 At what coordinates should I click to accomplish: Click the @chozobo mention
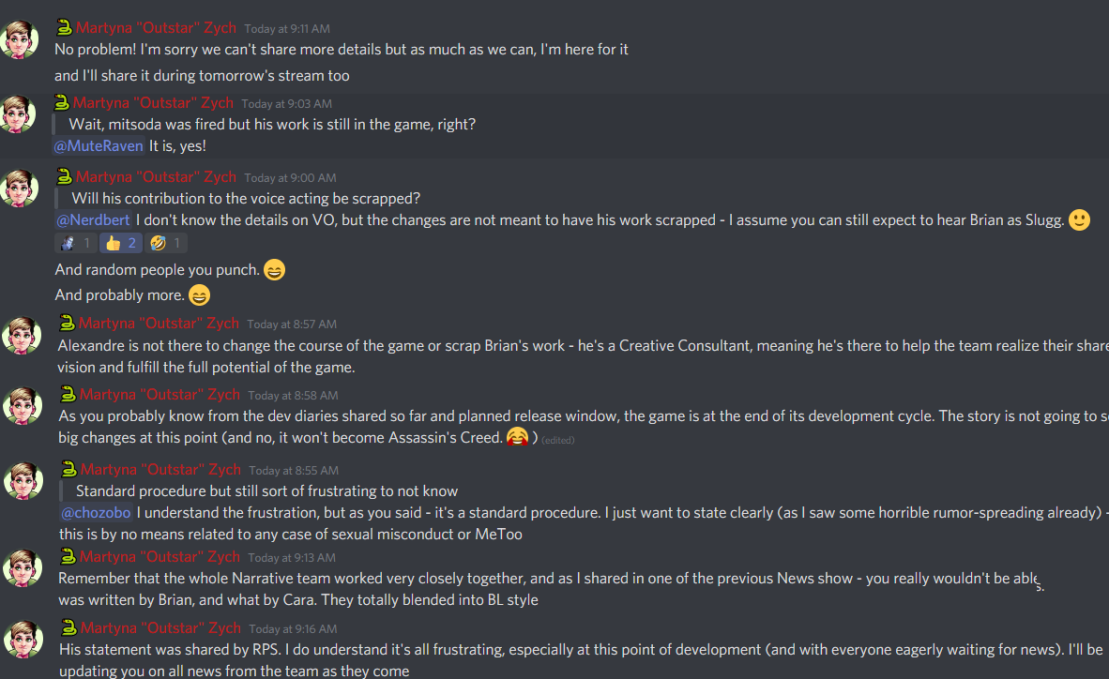pyautogui.click(x=95, y=513)
